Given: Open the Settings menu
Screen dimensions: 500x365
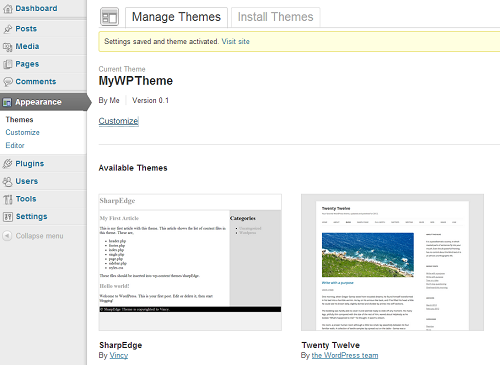Looking at the screenshot, I should point(32,217).
